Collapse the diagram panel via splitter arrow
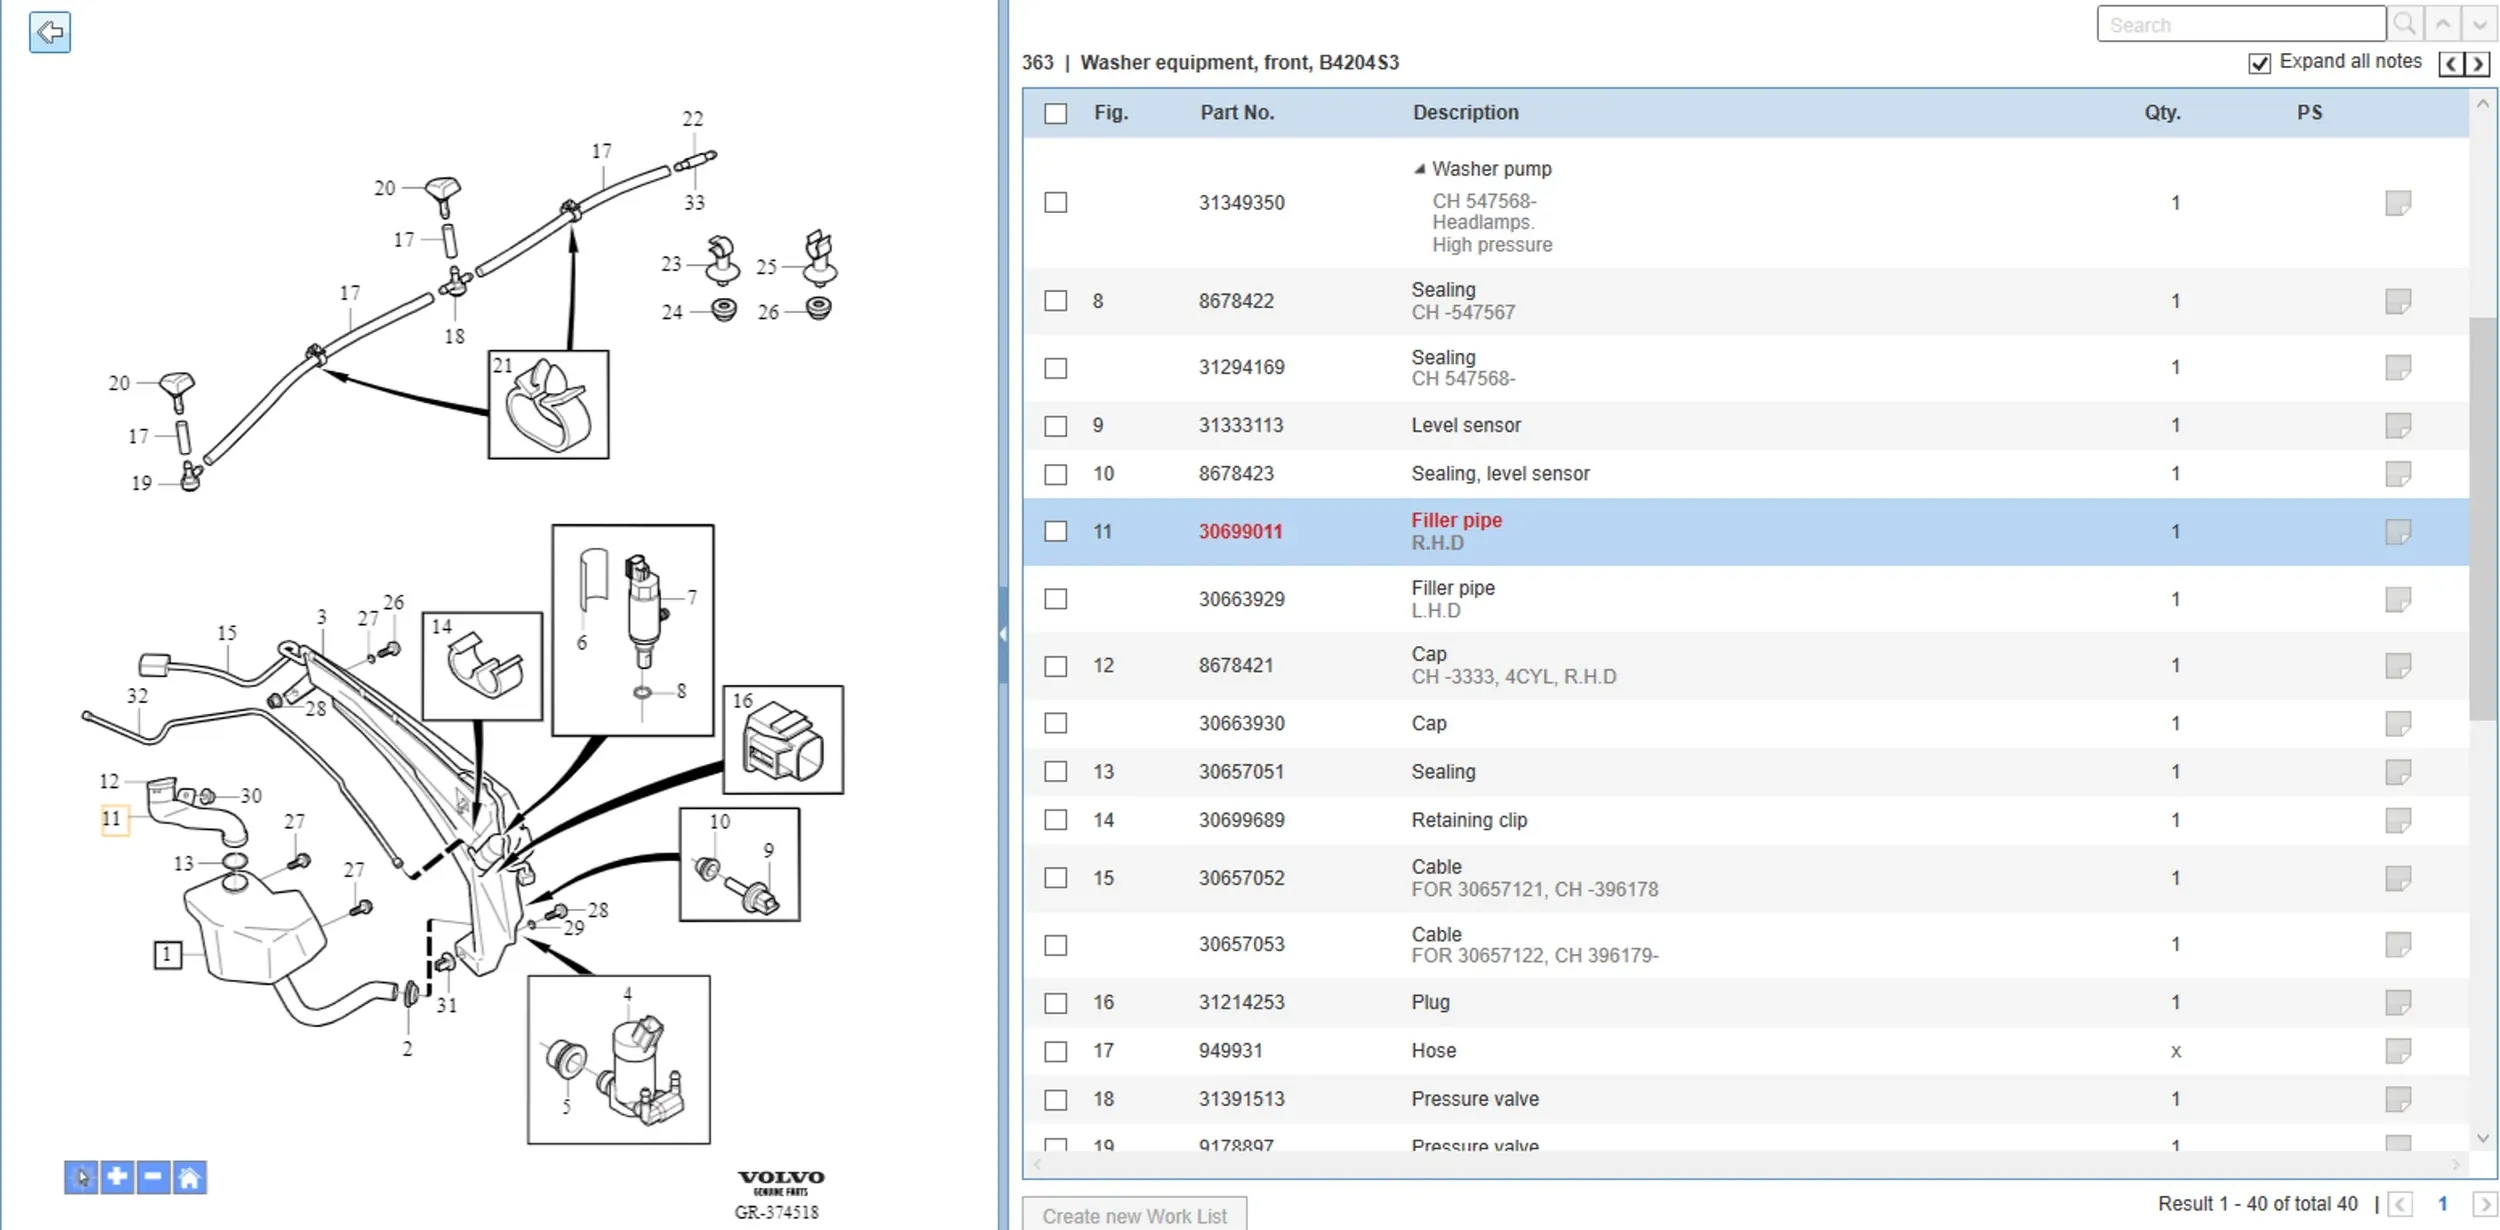The image size is (2500, 1230). point(1002,634)
